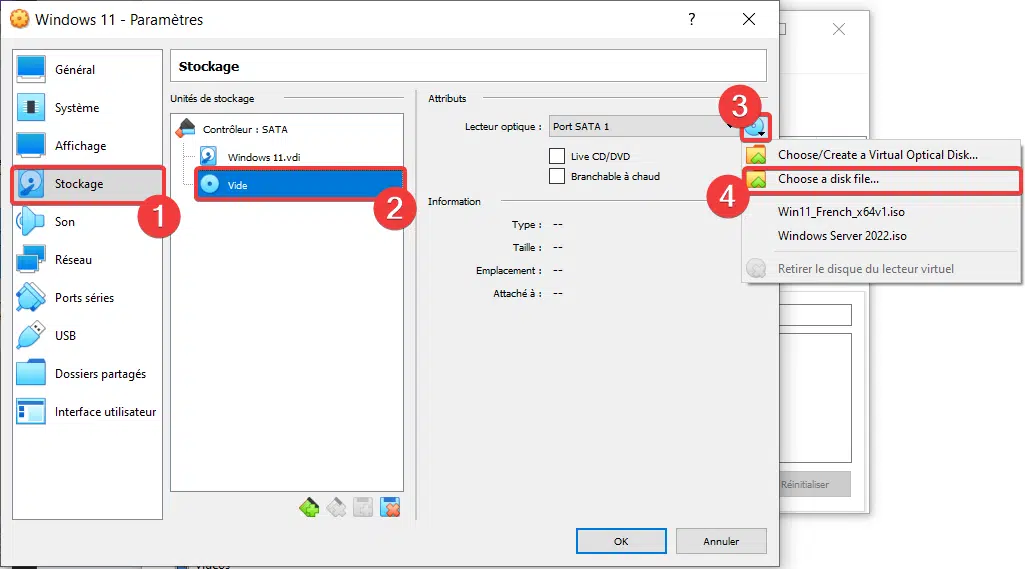The image size is (1025, 569).
Task: Click the Affichage screen icon
Action: tap(31, 145)
